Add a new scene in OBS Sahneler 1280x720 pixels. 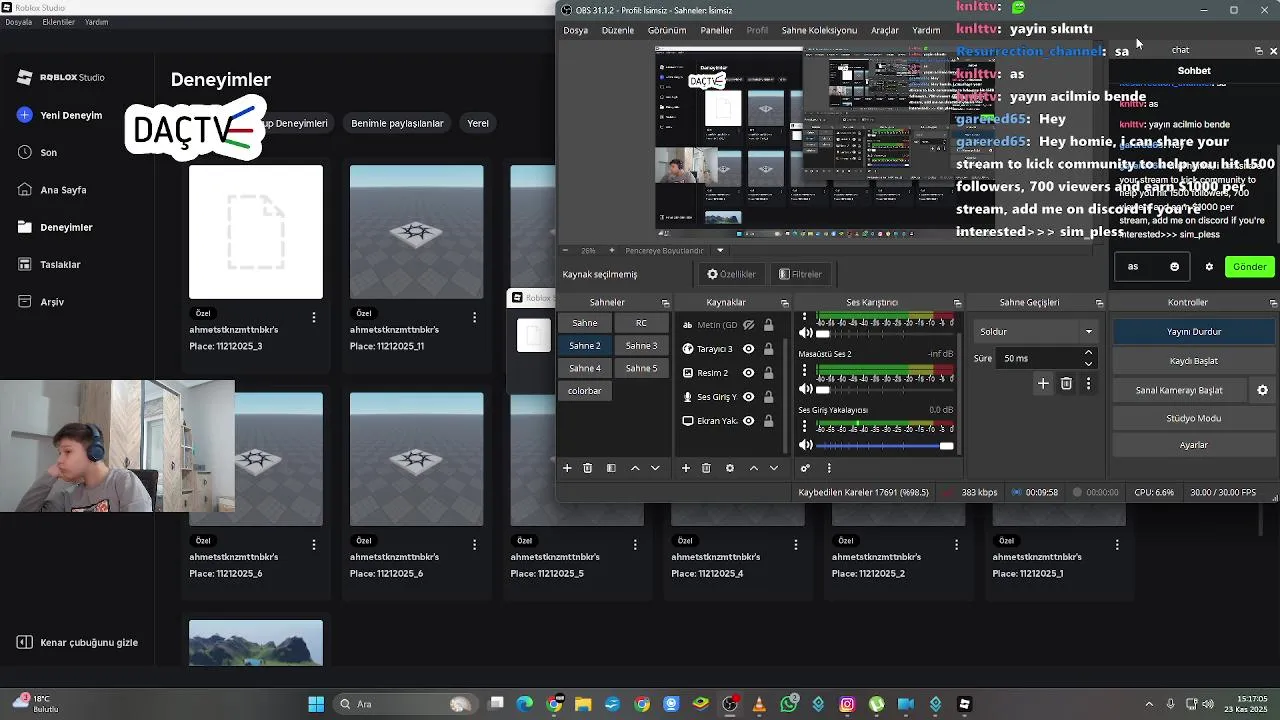(x=567, y=468)
